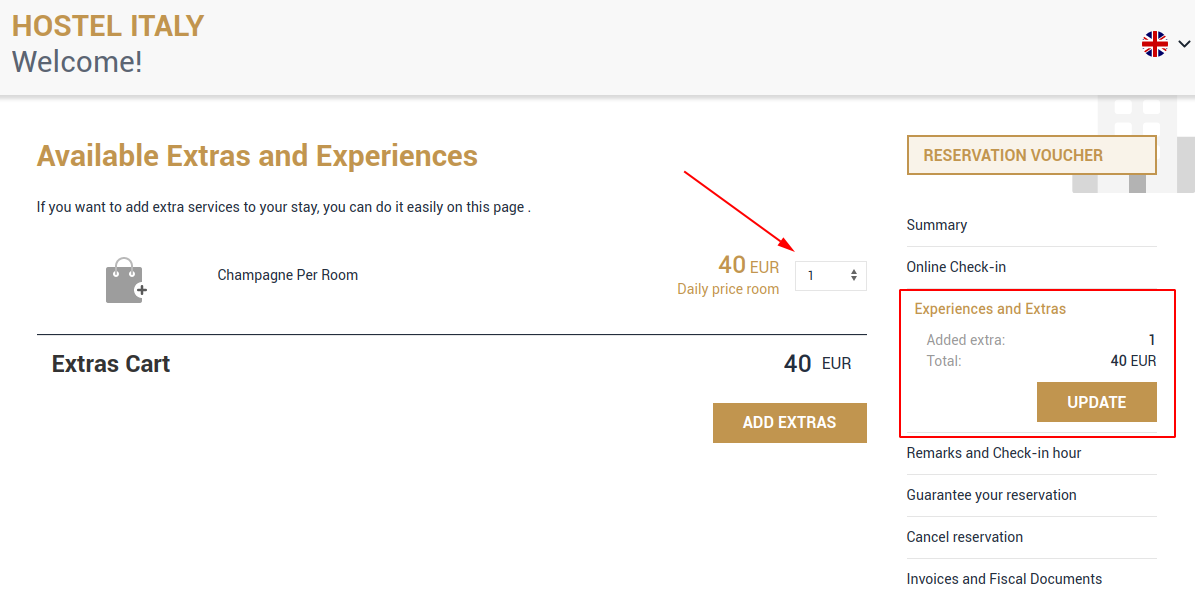Screen dimensions: 1195x599
Task: Open Cancel reservation link
Action: (964, 537)
